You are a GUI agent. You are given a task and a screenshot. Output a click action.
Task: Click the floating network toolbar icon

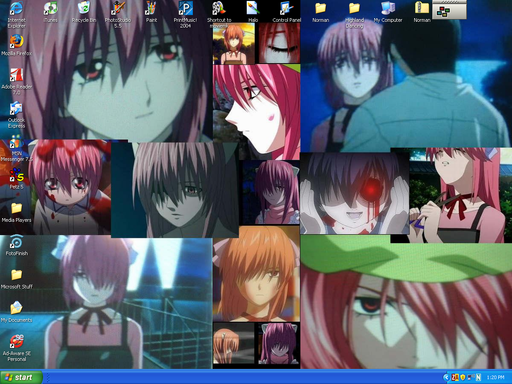point(443,12)
